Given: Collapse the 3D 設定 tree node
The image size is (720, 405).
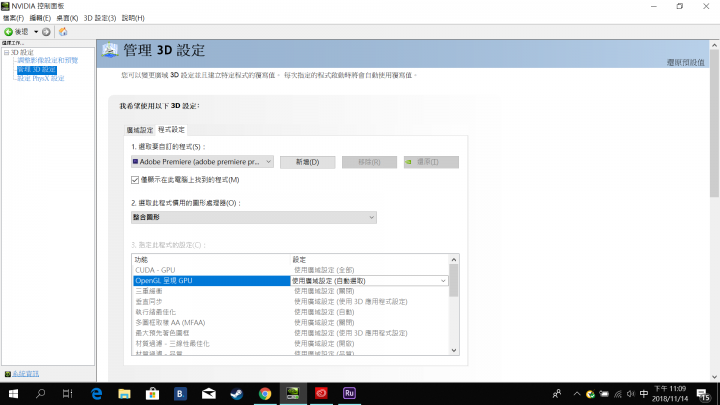Looking at the screenshot, I should click(6, 52).
